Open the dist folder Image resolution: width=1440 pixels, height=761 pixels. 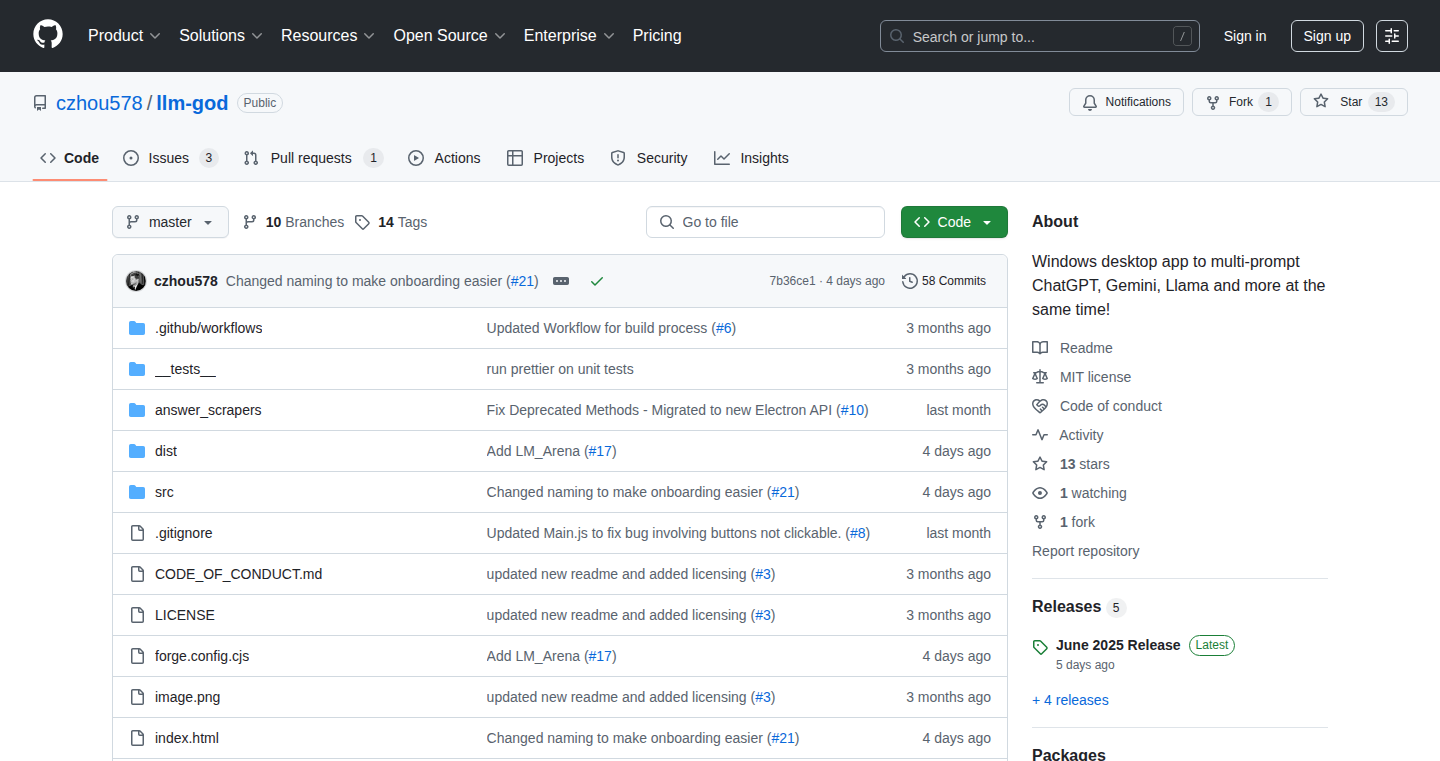(166, 451)
